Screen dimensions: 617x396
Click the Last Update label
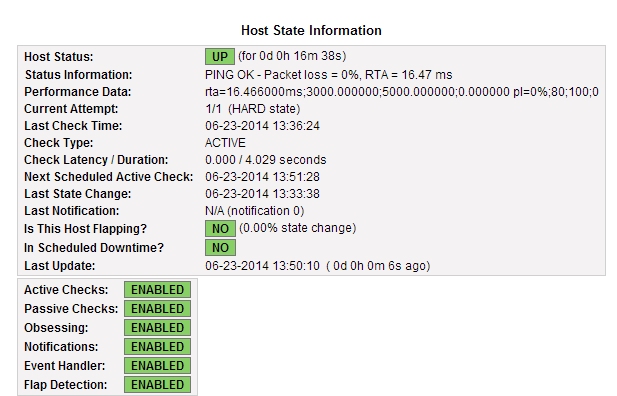(x=60, y=266)
